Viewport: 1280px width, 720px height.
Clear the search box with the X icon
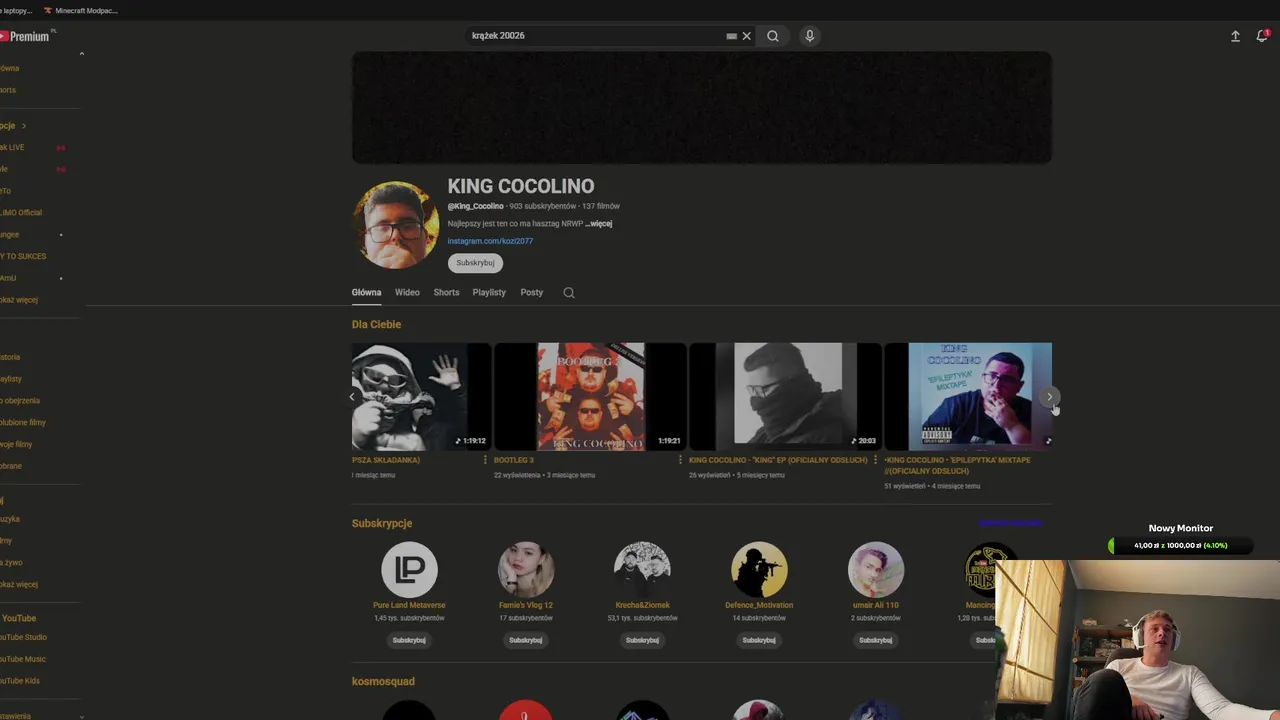pyautogui.click(x=746, y=36)
